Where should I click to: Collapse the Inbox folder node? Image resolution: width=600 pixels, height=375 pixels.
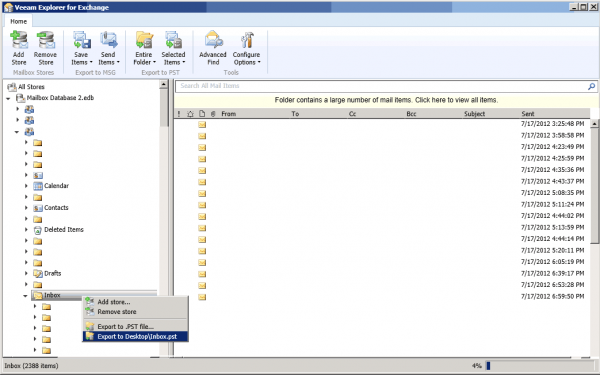coord(25,296)
